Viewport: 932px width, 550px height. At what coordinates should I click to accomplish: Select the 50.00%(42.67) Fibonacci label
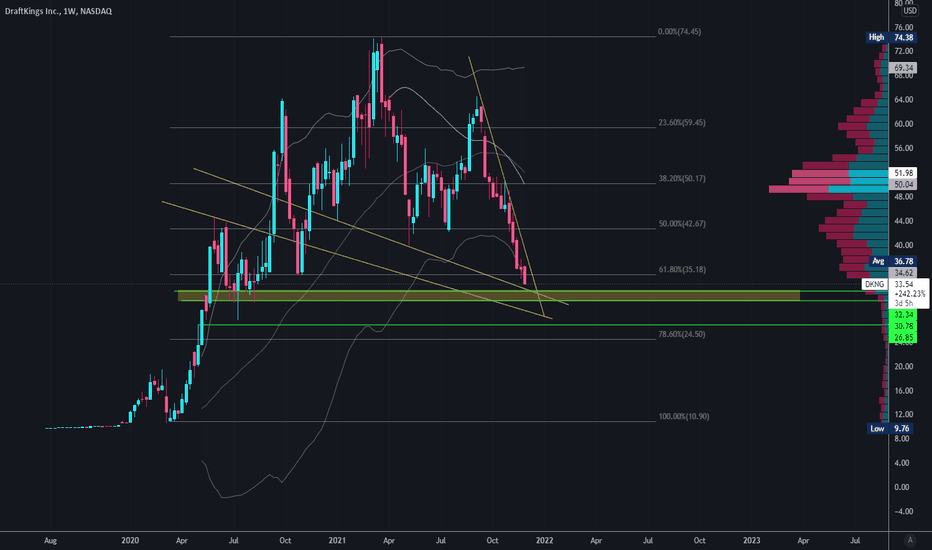pos(682,224)
